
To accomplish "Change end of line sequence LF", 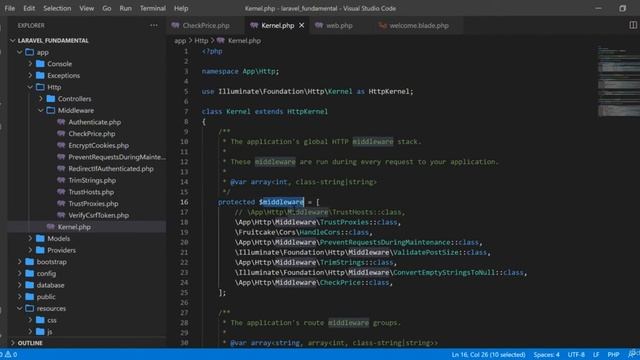I will click(596, 355).
